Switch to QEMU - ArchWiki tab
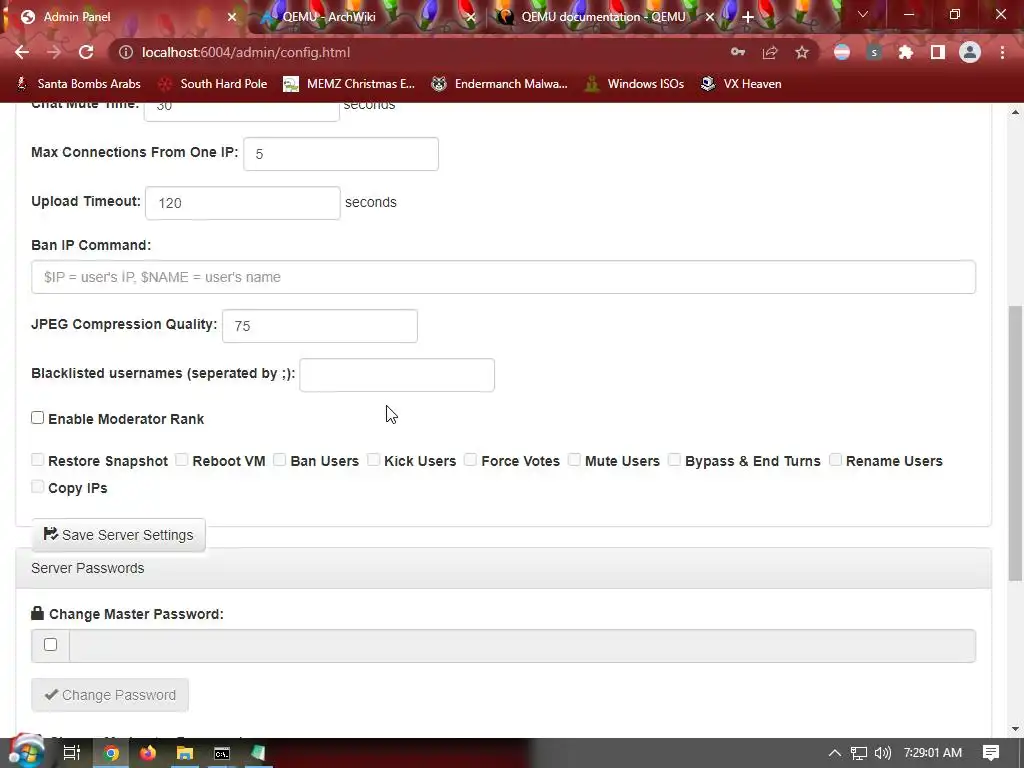 coord(366,17)
